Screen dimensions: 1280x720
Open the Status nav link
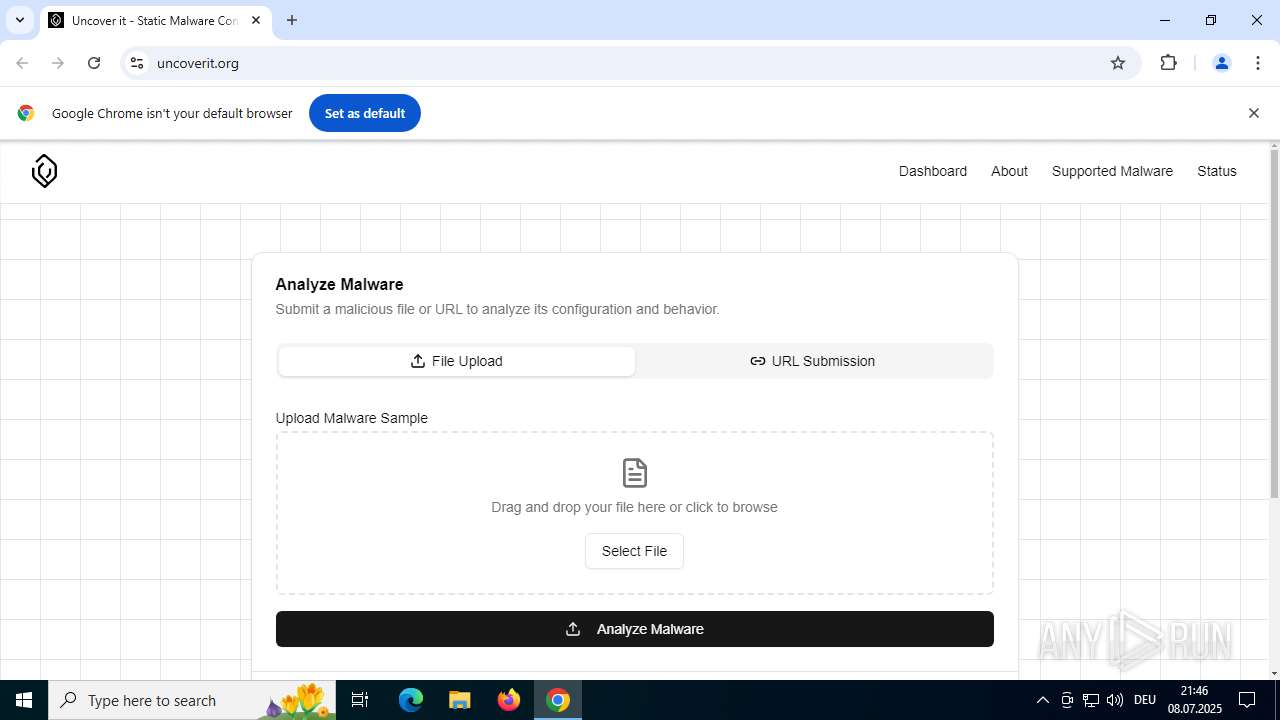[1217, 171]
